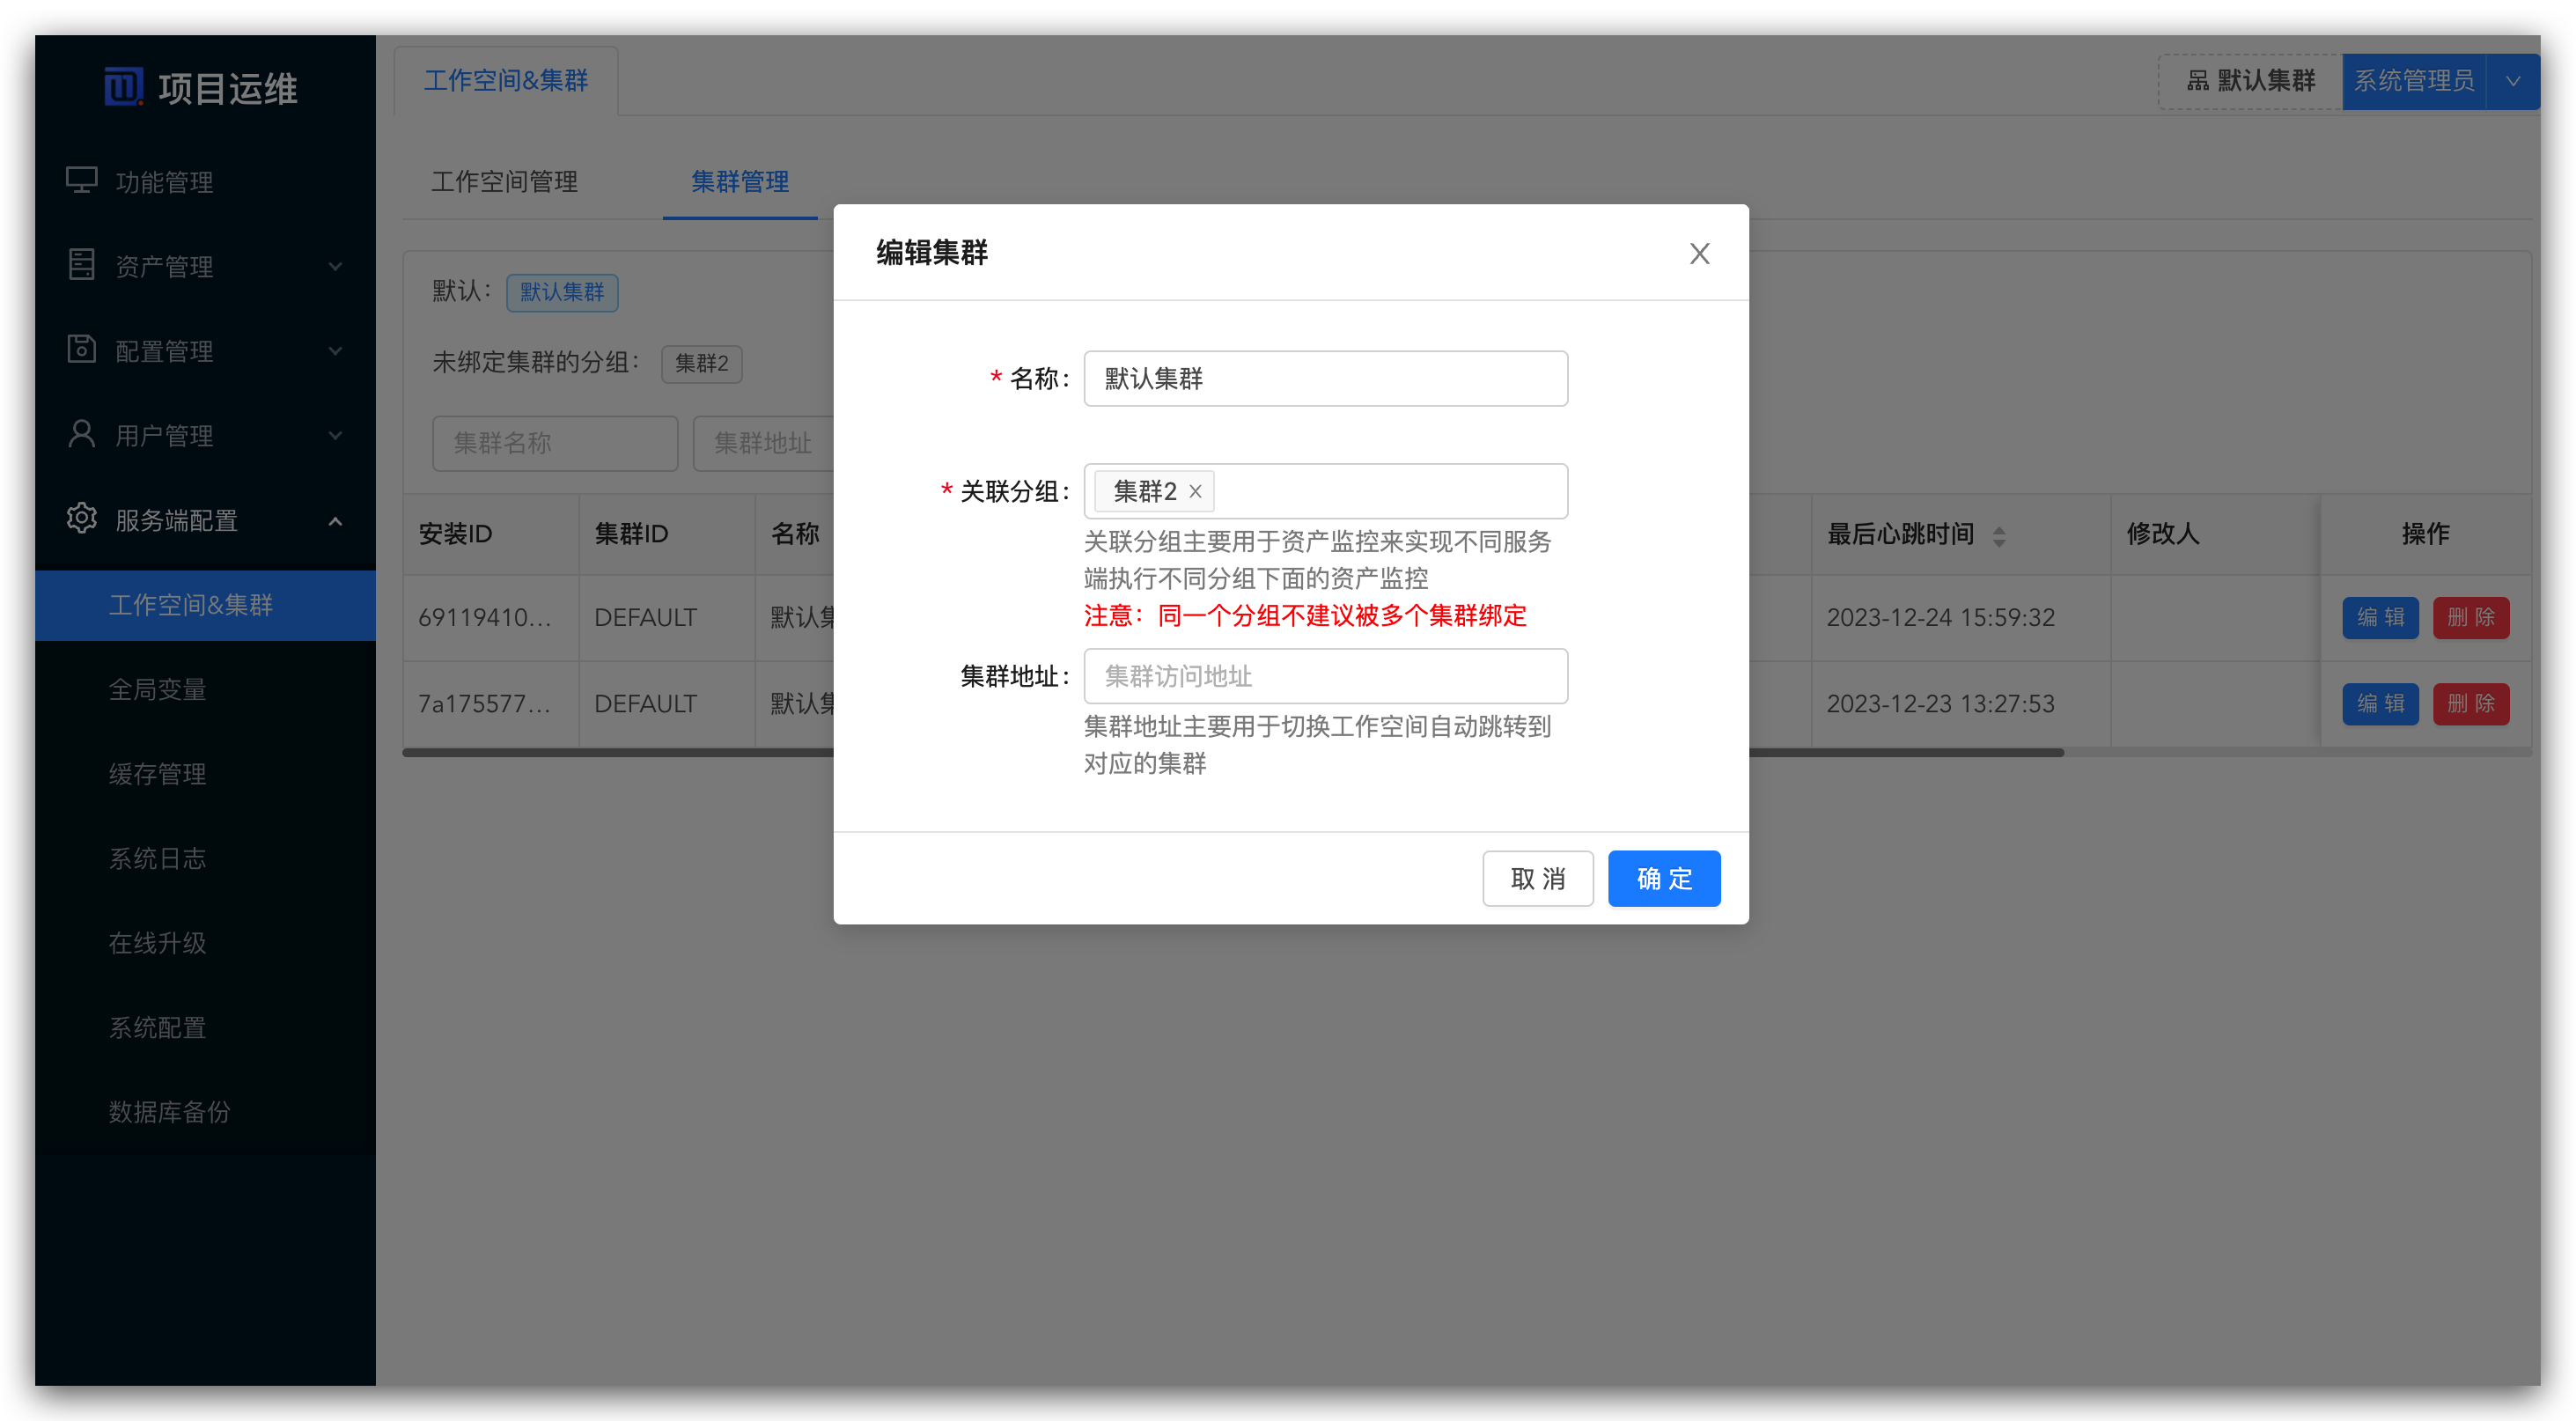Remove the 集群2 tag from 关联分组

[x=1196, y=492]
